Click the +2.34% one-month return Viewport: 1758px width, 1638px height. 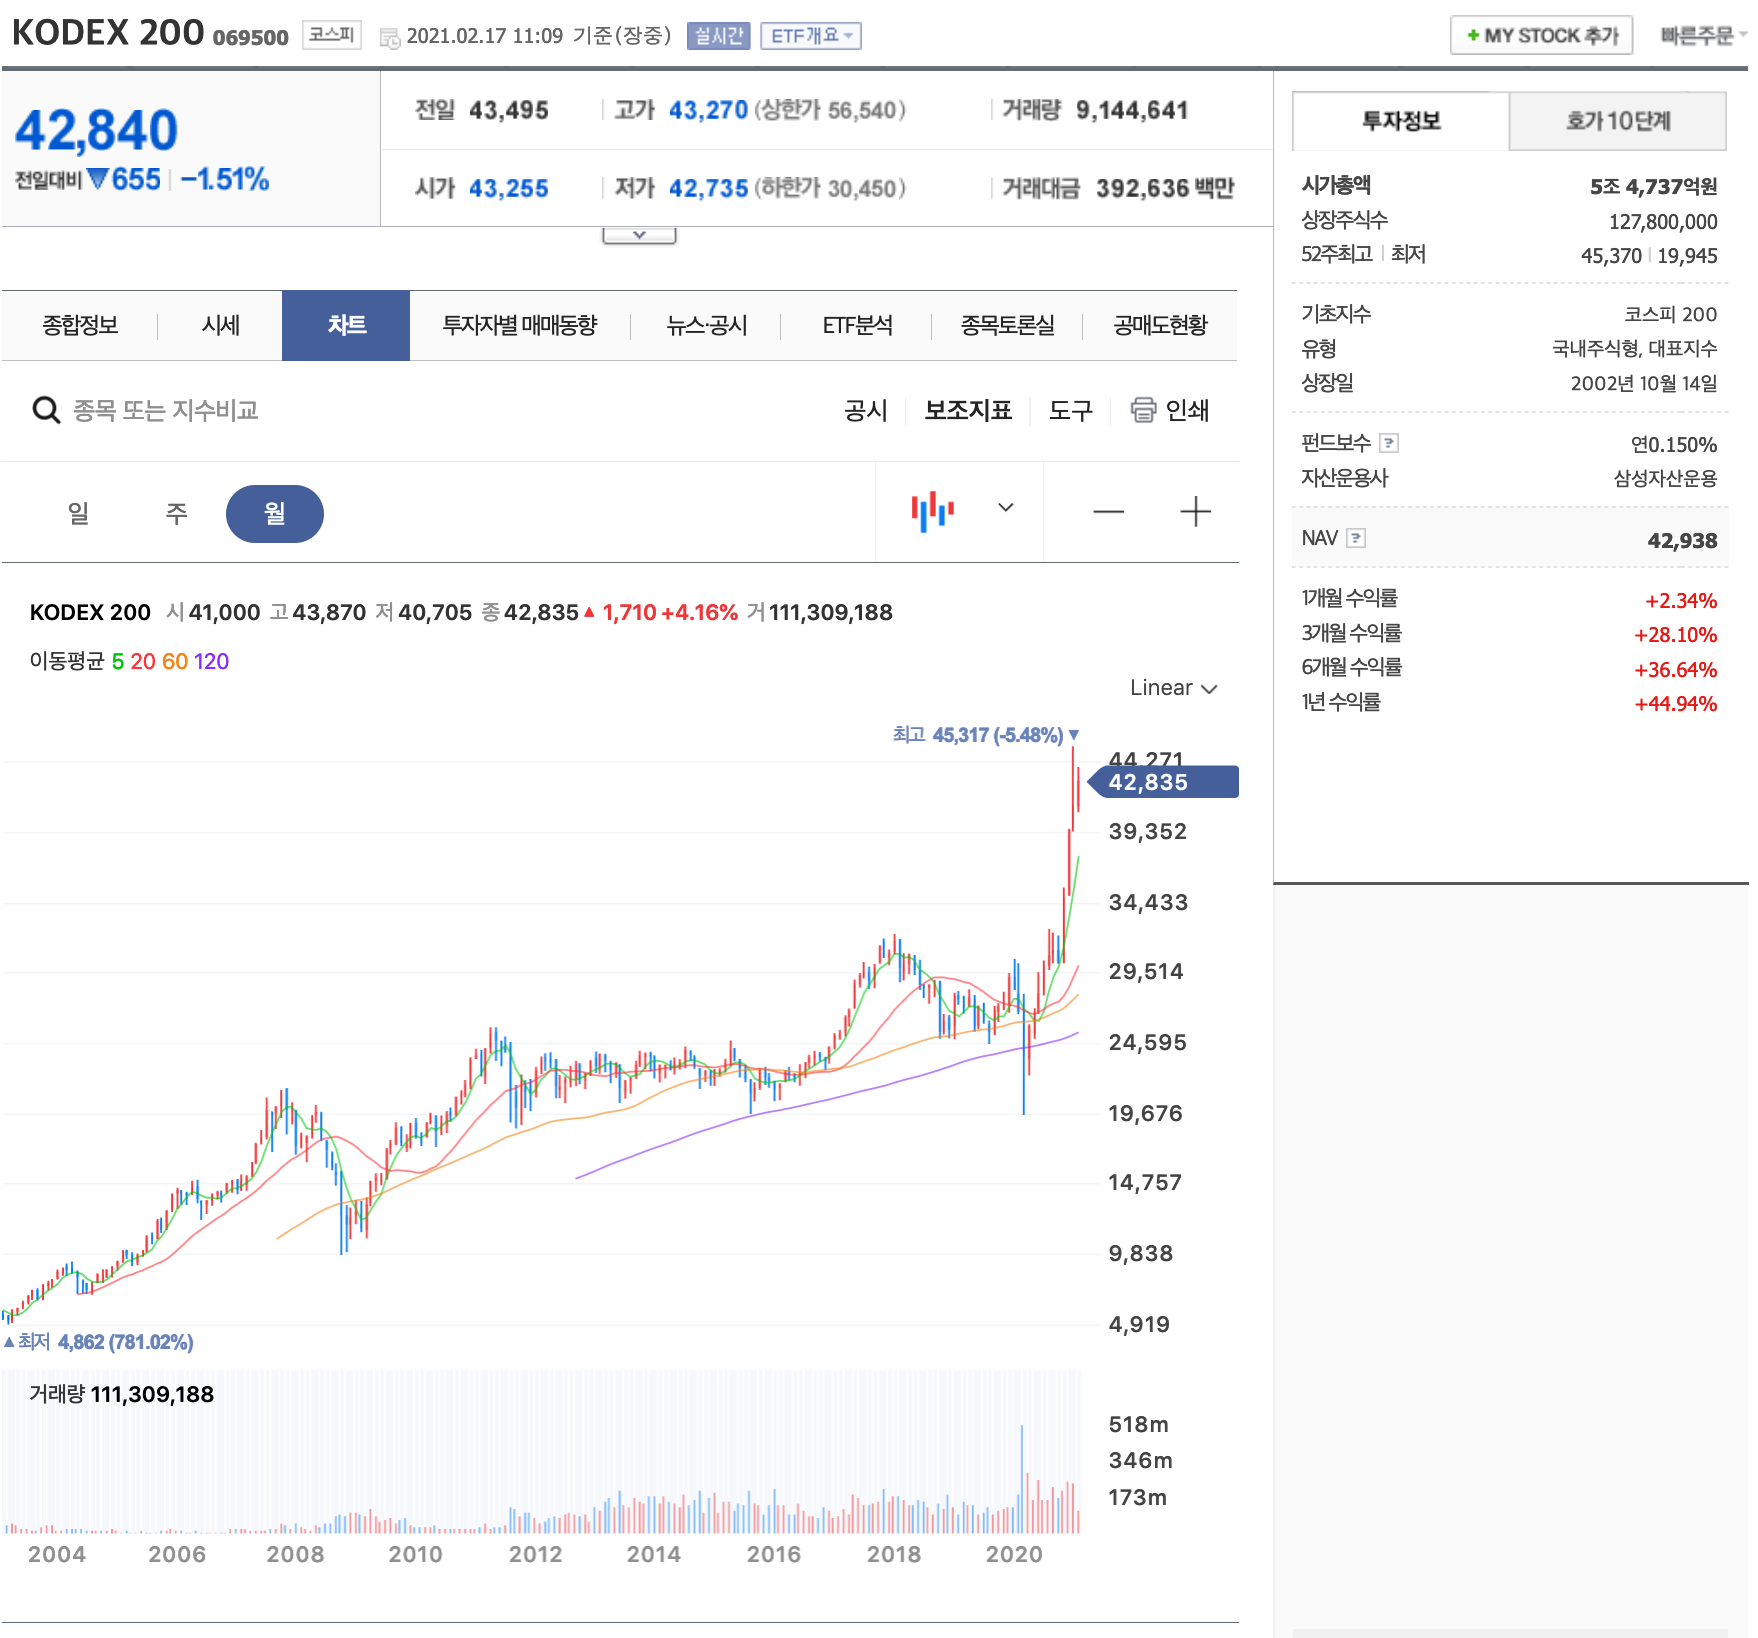click(x=1681, y=600)
